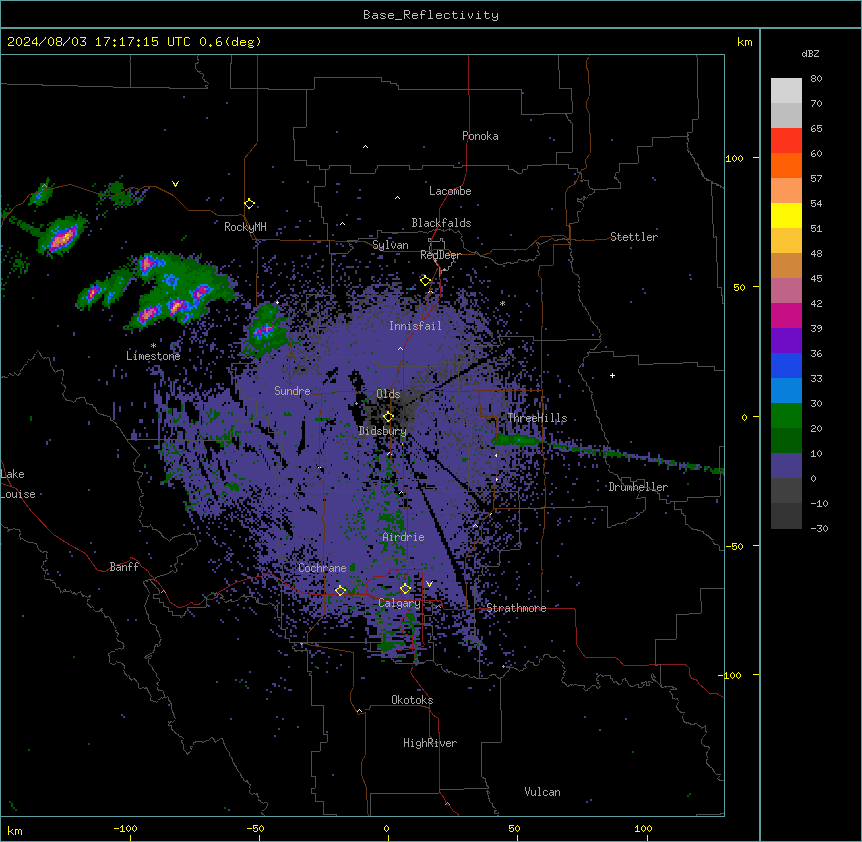Pick the red 60–65 dBZ legend swatch
This screenshot has width=862, height=842.
point(786,141)
